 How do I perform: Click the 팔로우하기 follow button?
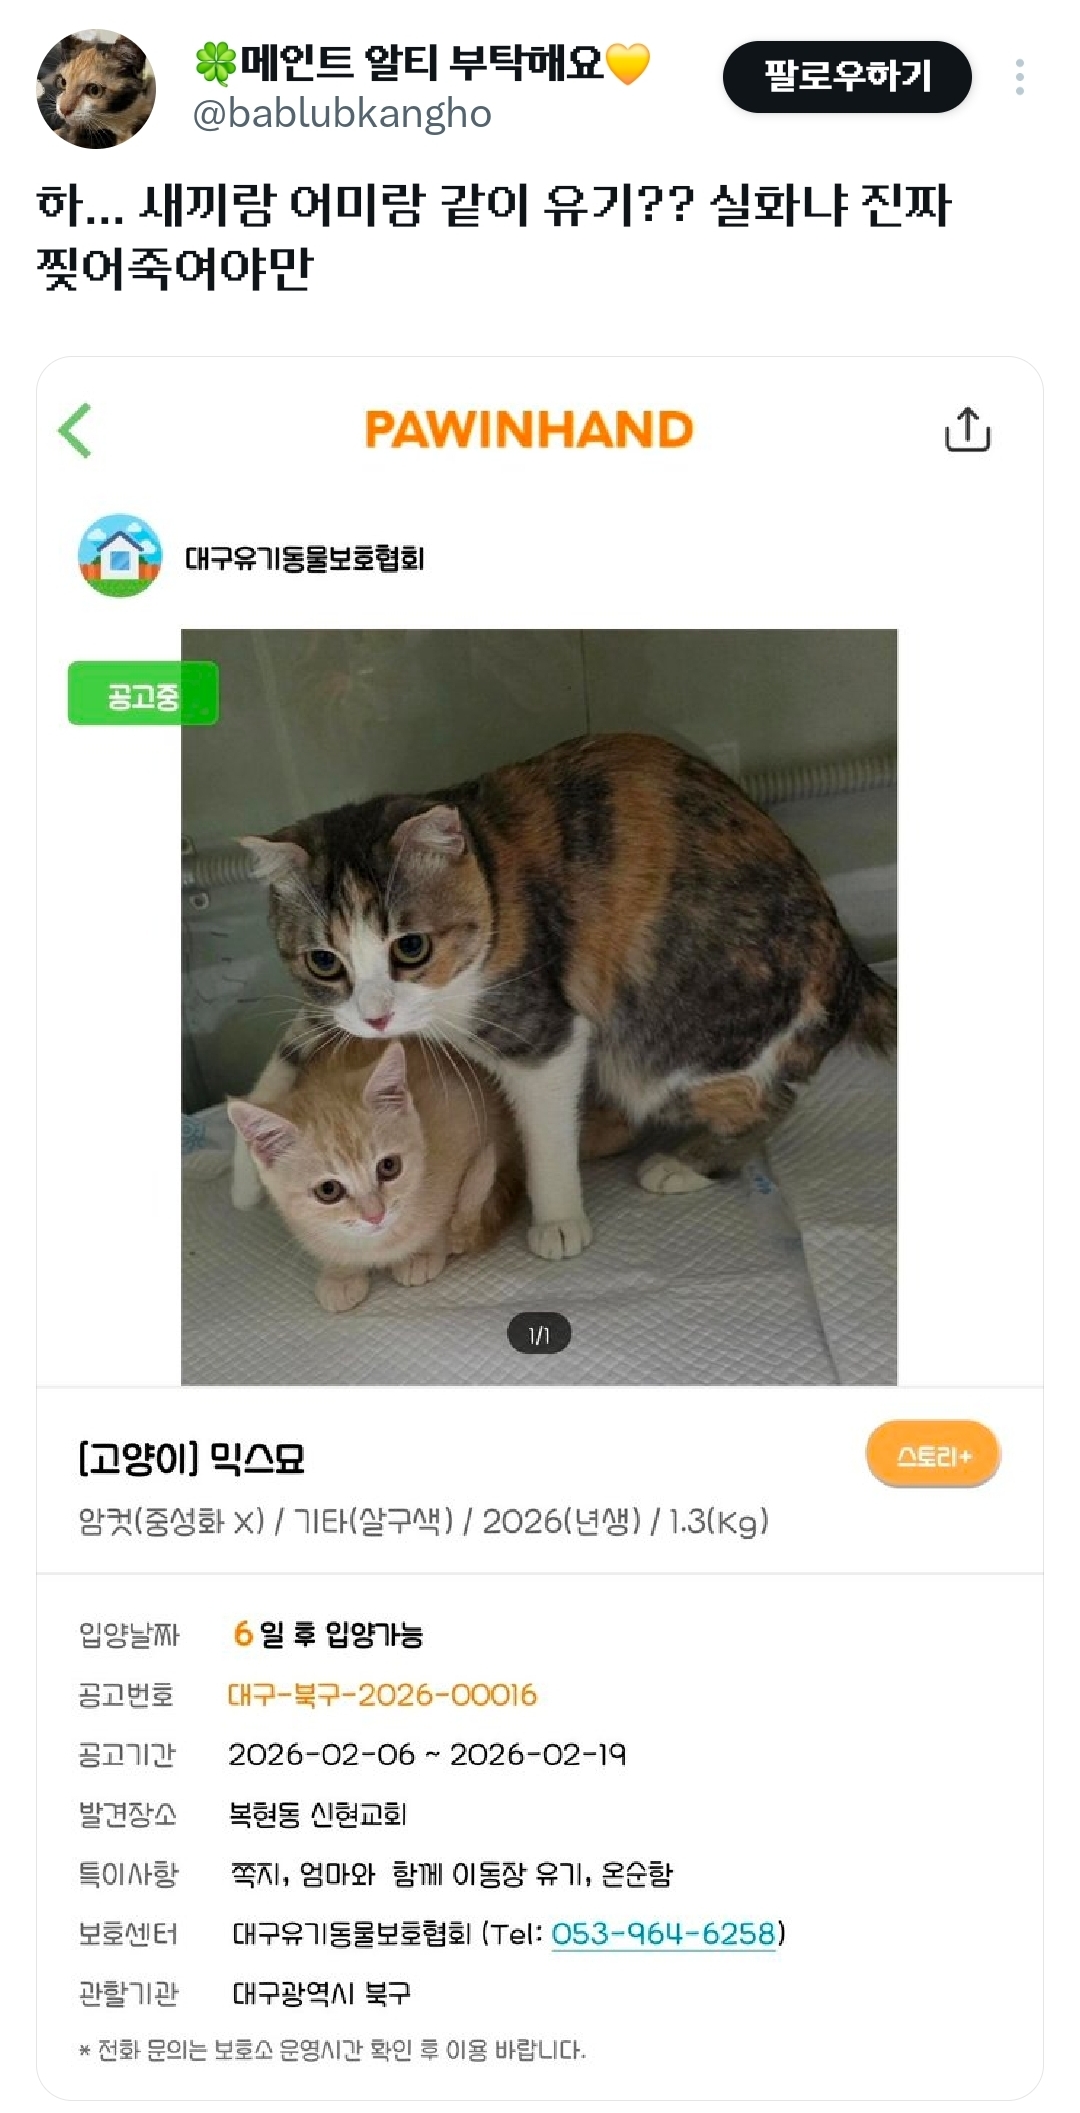coord(847,77)
